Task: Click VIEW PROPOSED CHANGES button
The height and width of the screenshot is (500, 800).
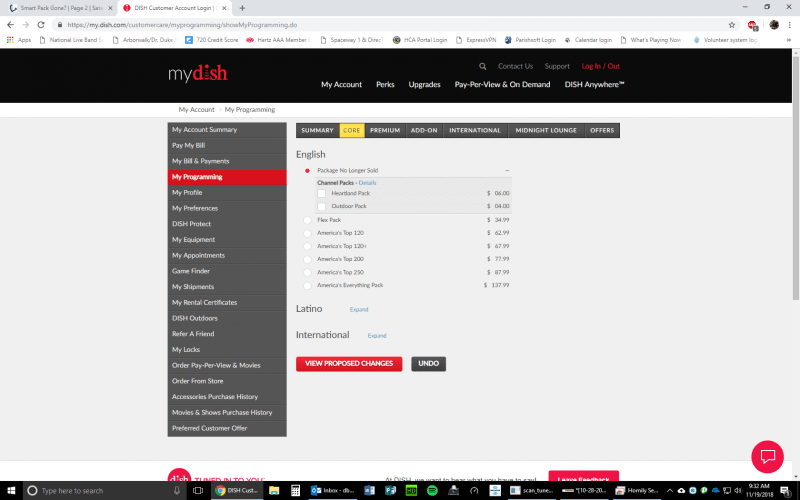Action: 349,364
